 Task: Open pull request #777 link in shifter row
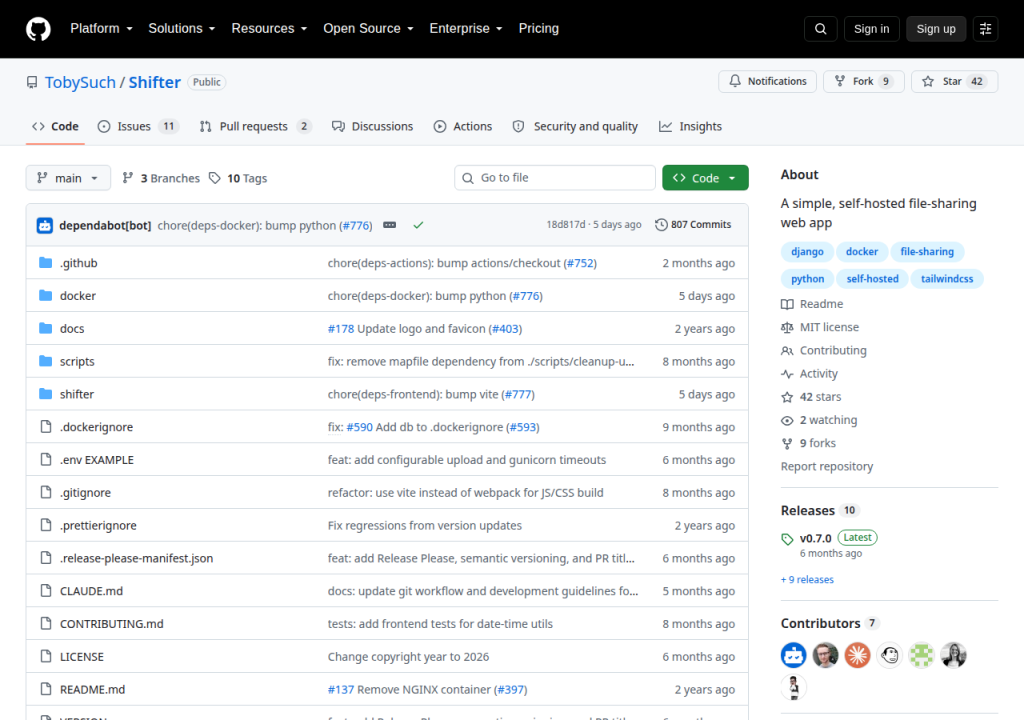[519, 394]
